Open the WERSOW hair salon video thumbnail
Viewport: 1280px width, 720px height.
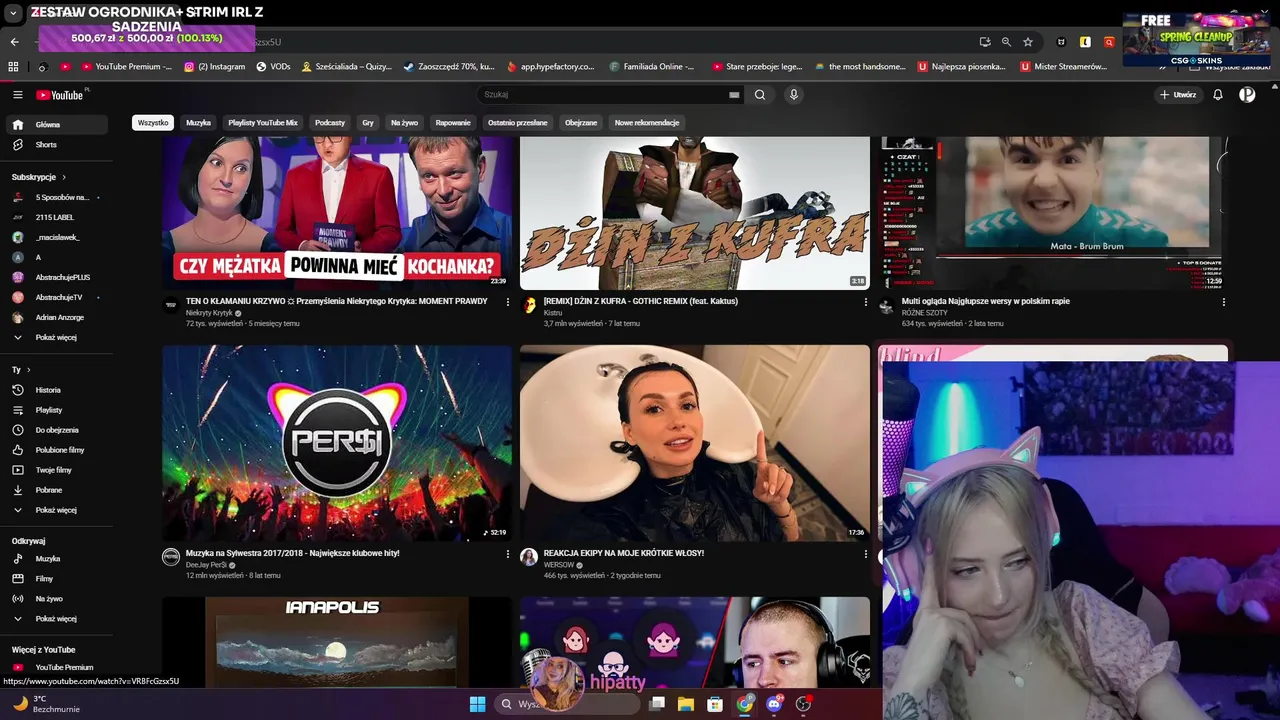point(695,443)
